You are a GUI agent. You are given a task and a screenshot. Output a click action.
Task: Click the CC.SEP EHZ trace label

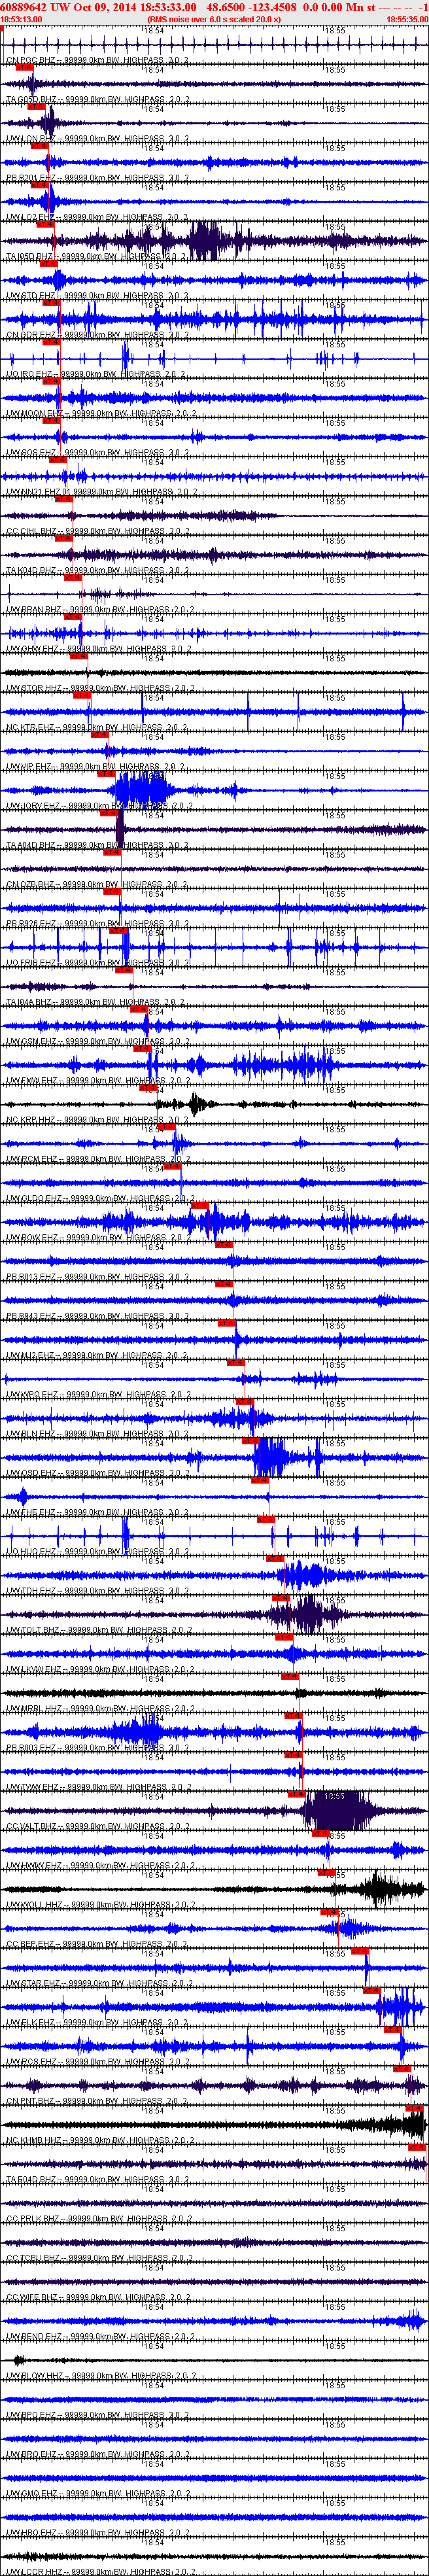coord(98,1943)
